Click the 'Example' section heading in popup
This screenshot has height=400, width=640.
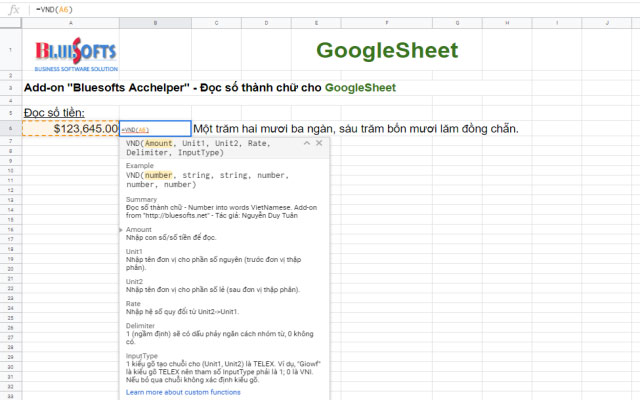click(140, 165)
